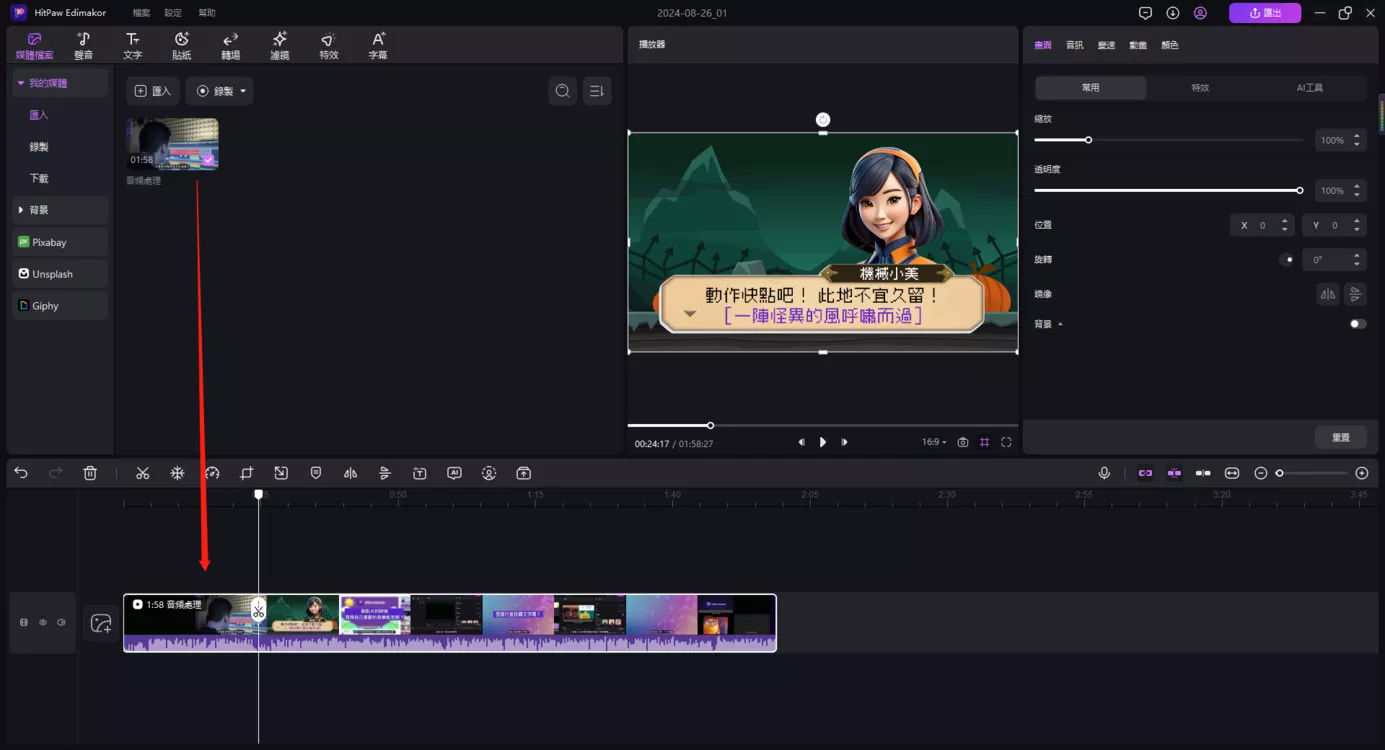Add cover image on the track
1385x750 pixels.
click(x=101, y=624)
